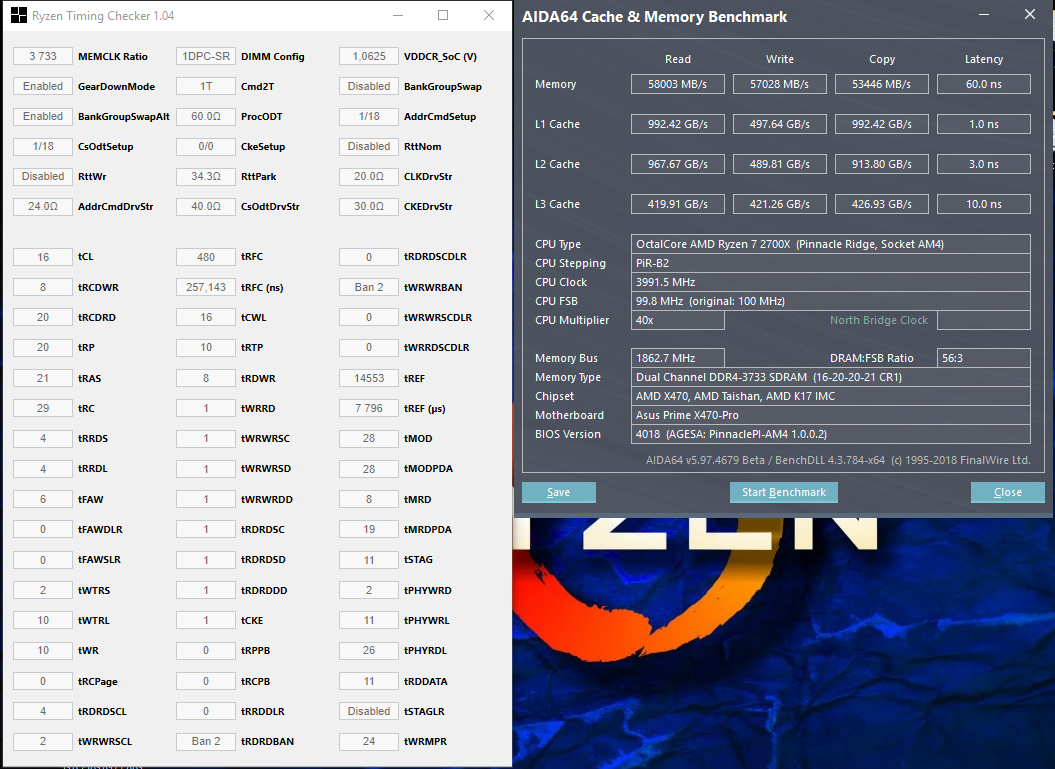
Task: Click the tPHYRDL value 26
Action: coord(369,651)
